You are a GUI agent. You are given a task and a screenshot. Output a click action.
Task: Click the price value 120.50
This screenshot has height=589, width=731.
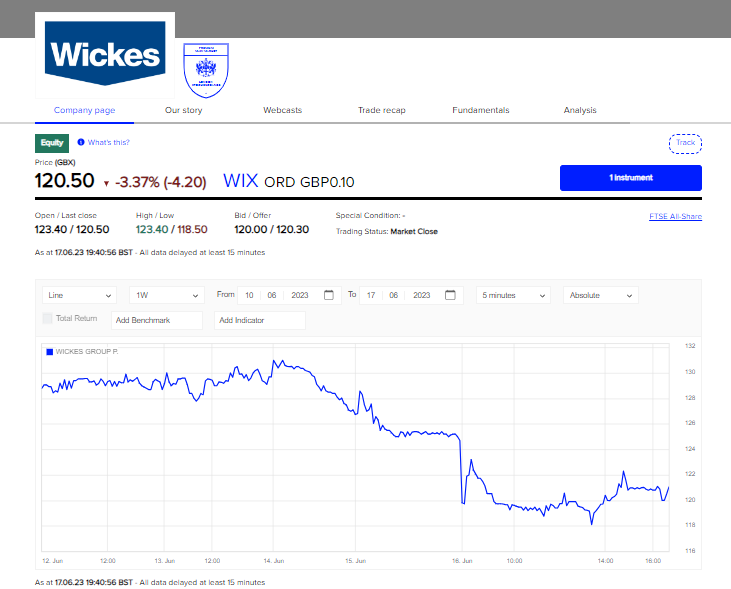tap(64, 180)
